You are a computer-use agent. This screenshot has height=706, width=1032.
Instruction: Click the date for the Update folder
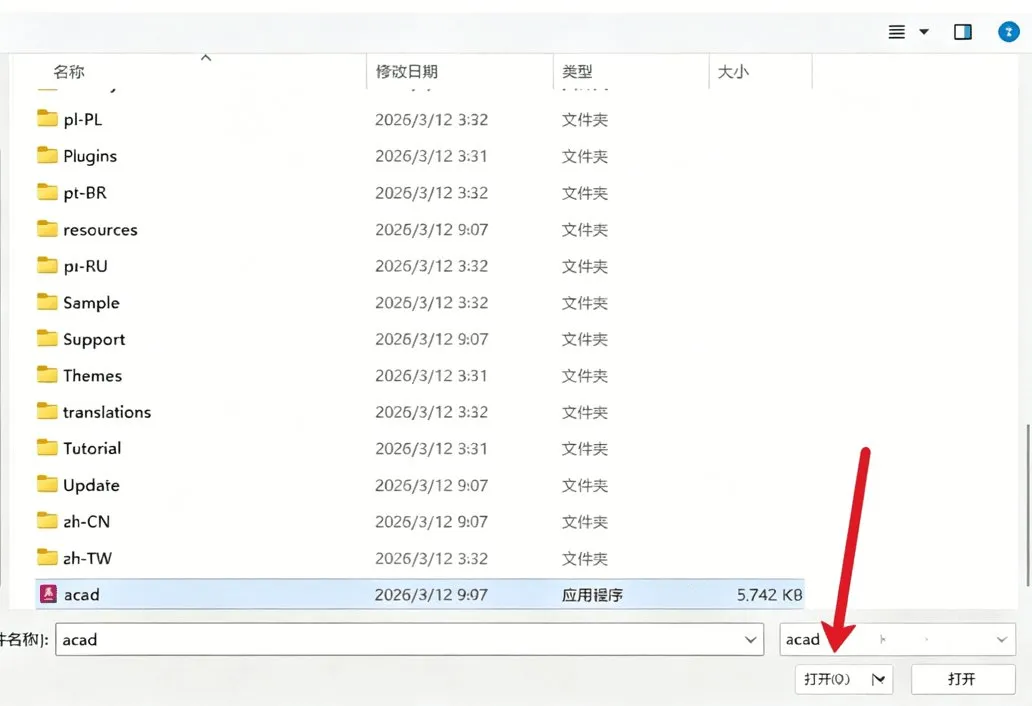click(x=432, y=486)
